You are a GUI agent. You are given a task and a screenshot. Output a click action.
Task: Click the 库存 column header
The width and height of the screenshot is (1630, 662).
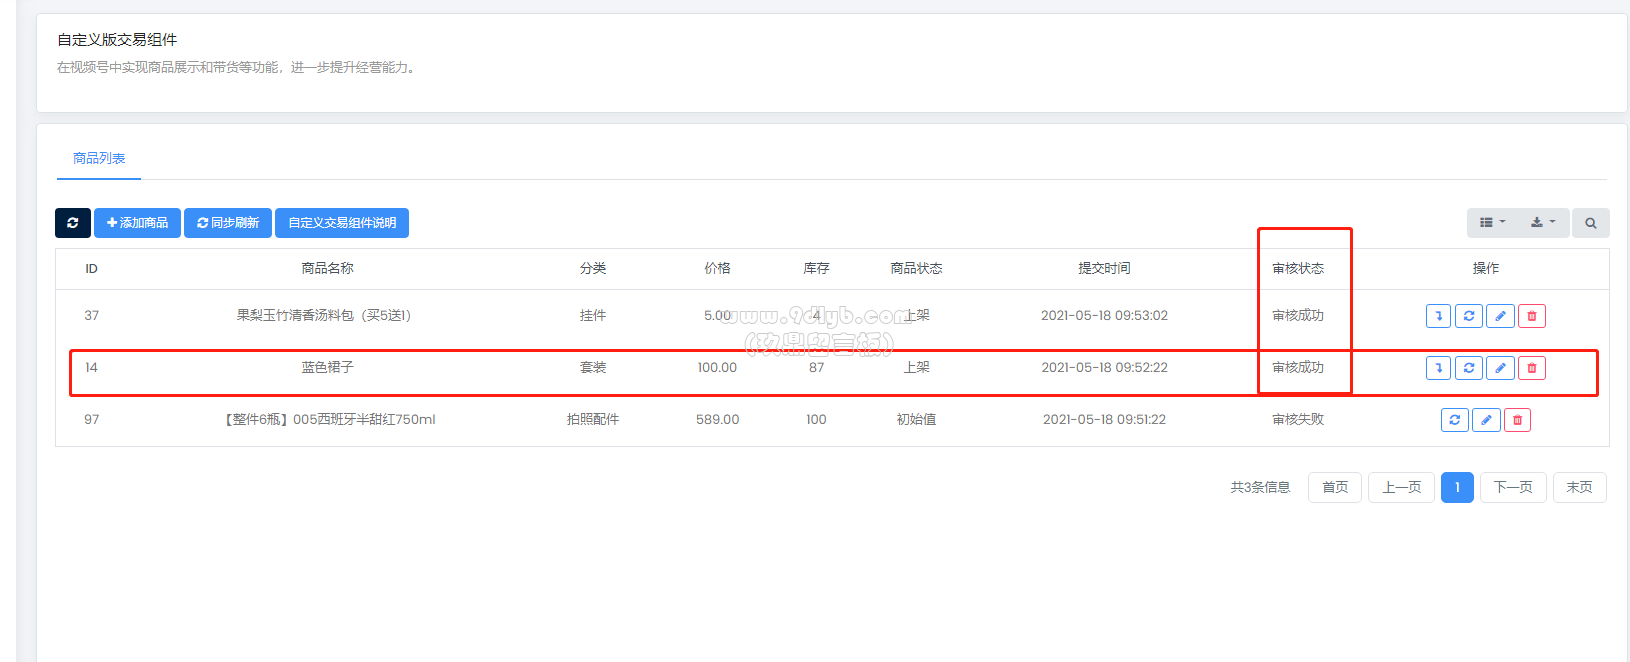816,268
